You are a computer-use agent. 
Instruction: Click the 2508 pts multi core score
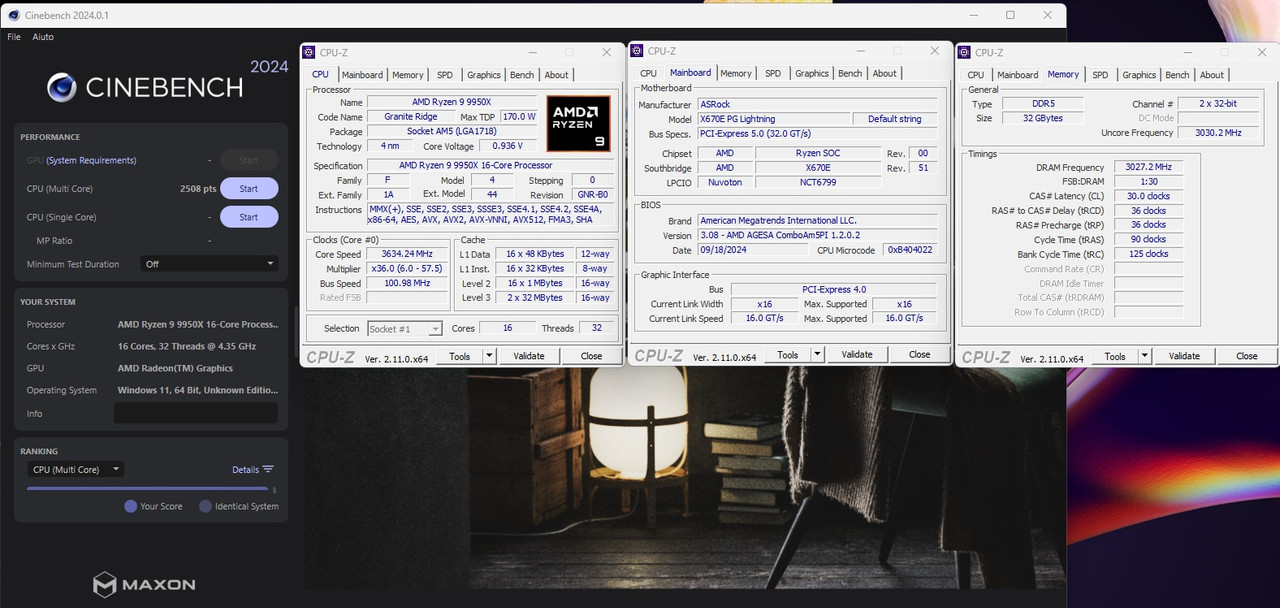(x=198, y=189)
